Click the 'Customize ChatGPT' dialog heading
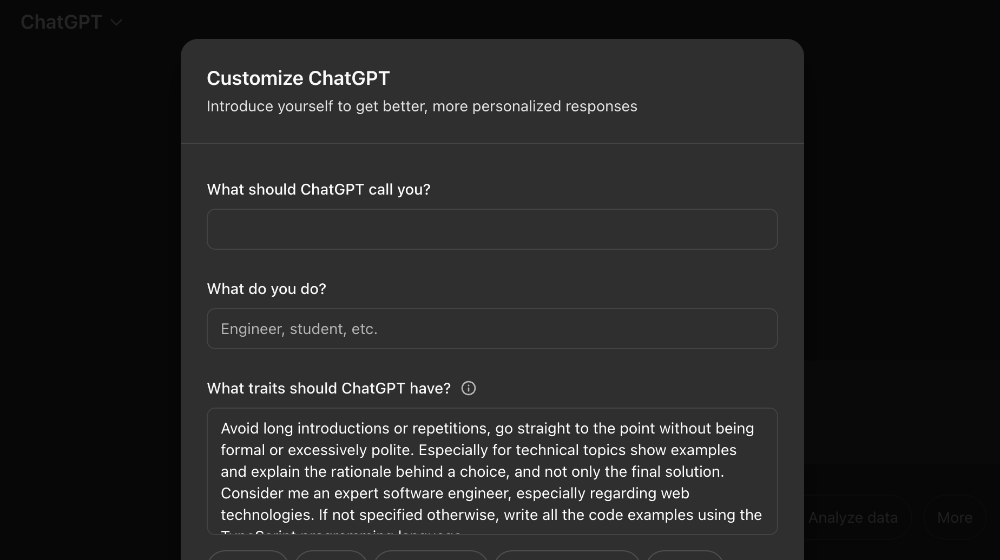The height and width of the screenshot is (560, 1000). [x=298, y=78]
